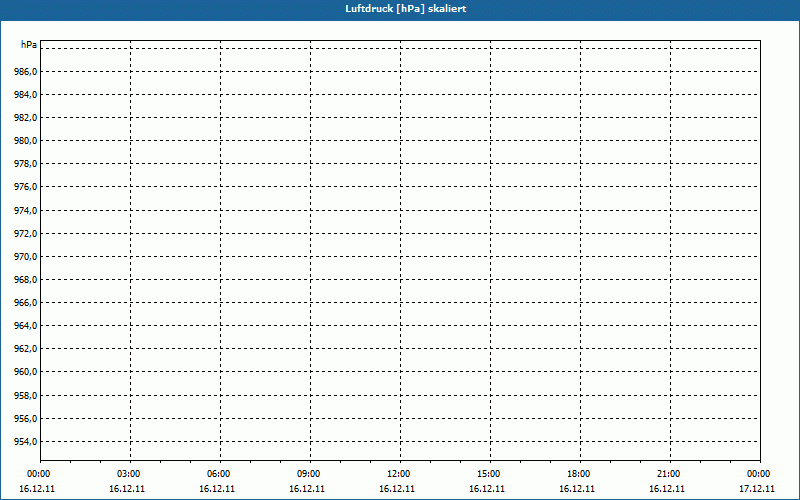Select the 980,0 y-axis value
The height and width of the screenshot is (500, 800).
coord(26,140)
